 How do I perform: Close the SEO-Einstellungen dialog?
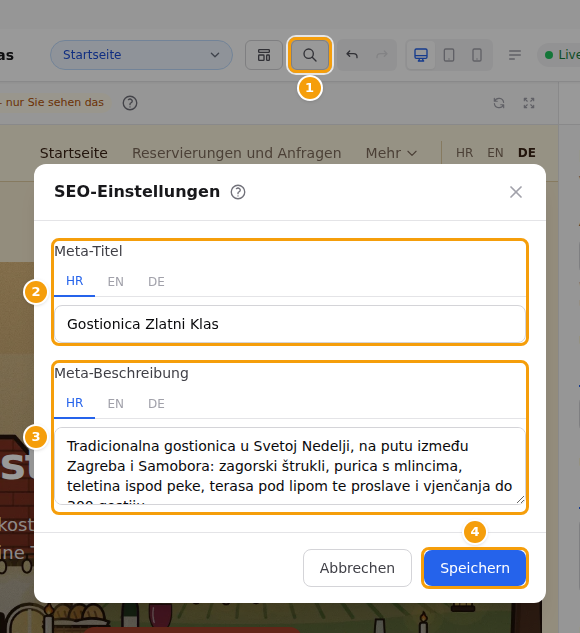click(x=516, y=192)
